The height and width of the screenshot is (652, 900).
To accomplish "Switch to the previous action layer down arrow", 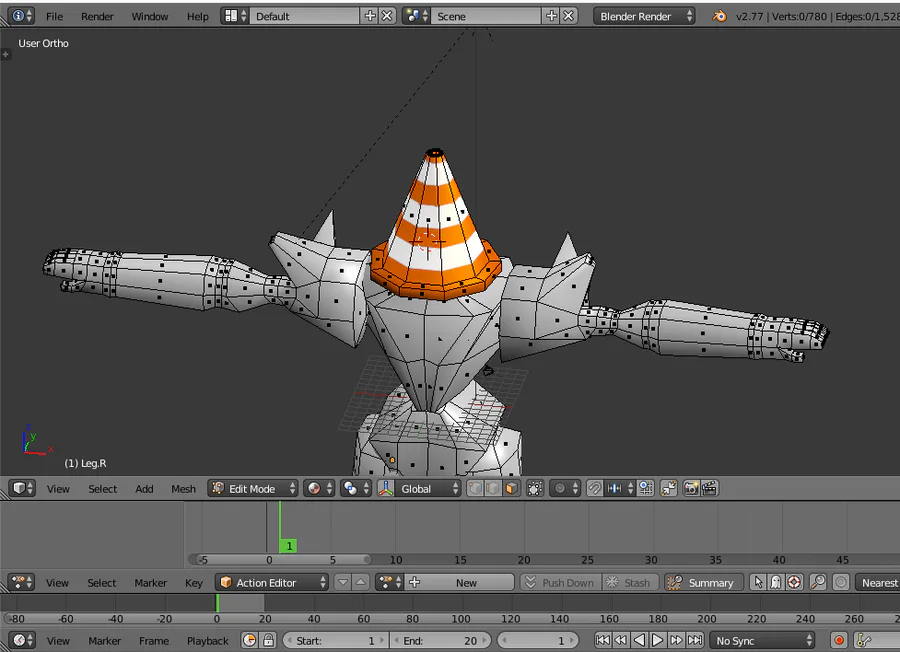I will point(343,583).
